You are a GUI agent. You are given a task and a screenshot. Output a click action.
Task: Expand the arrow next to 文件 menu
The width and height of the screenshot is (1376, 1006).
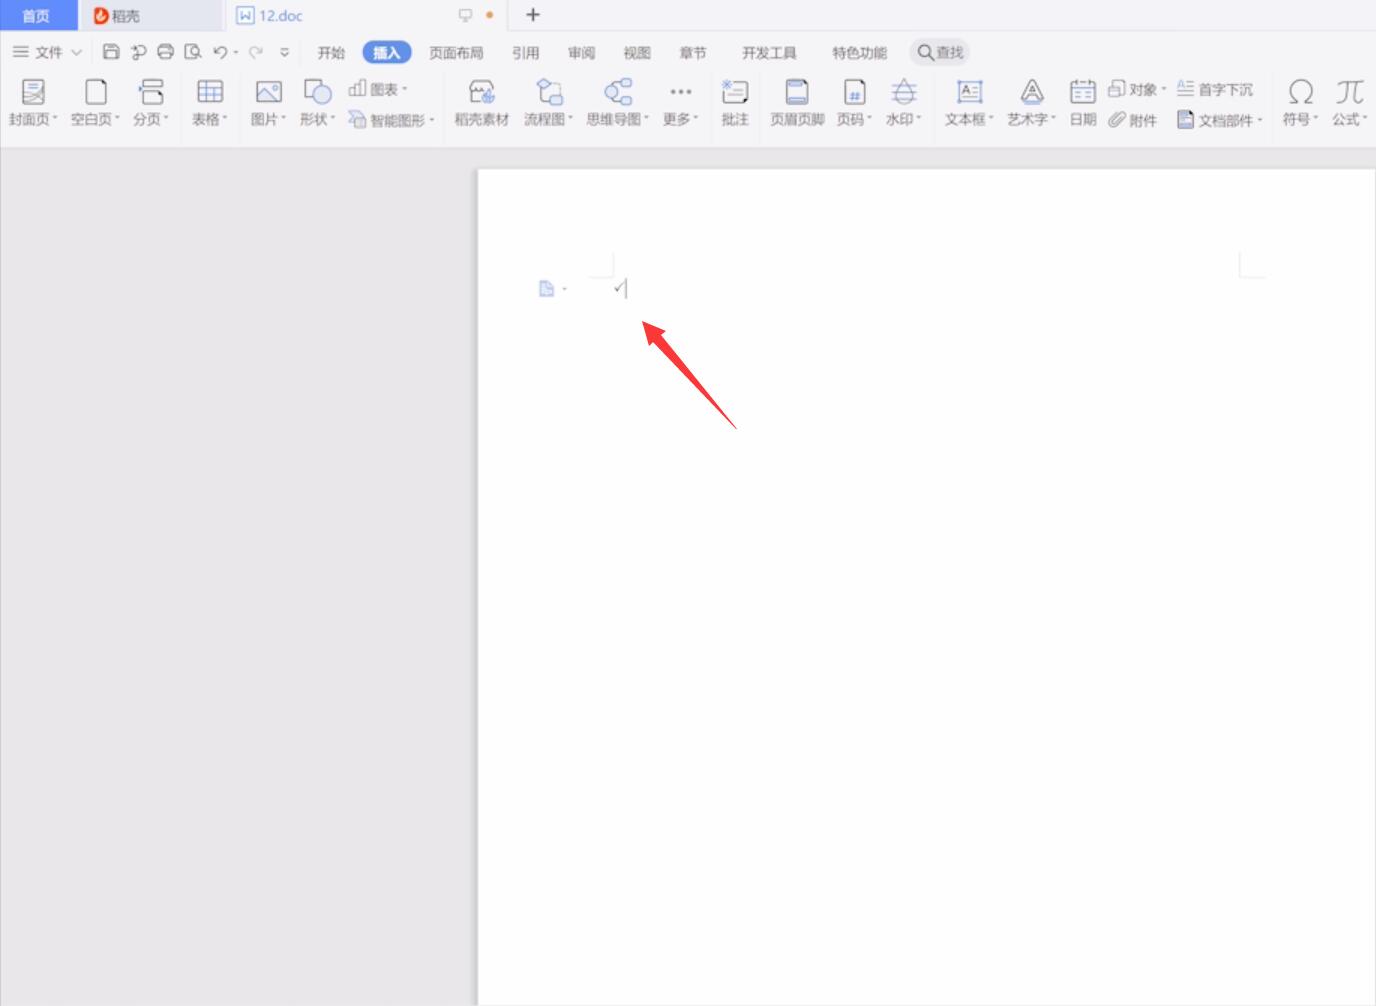coord(76,52)
